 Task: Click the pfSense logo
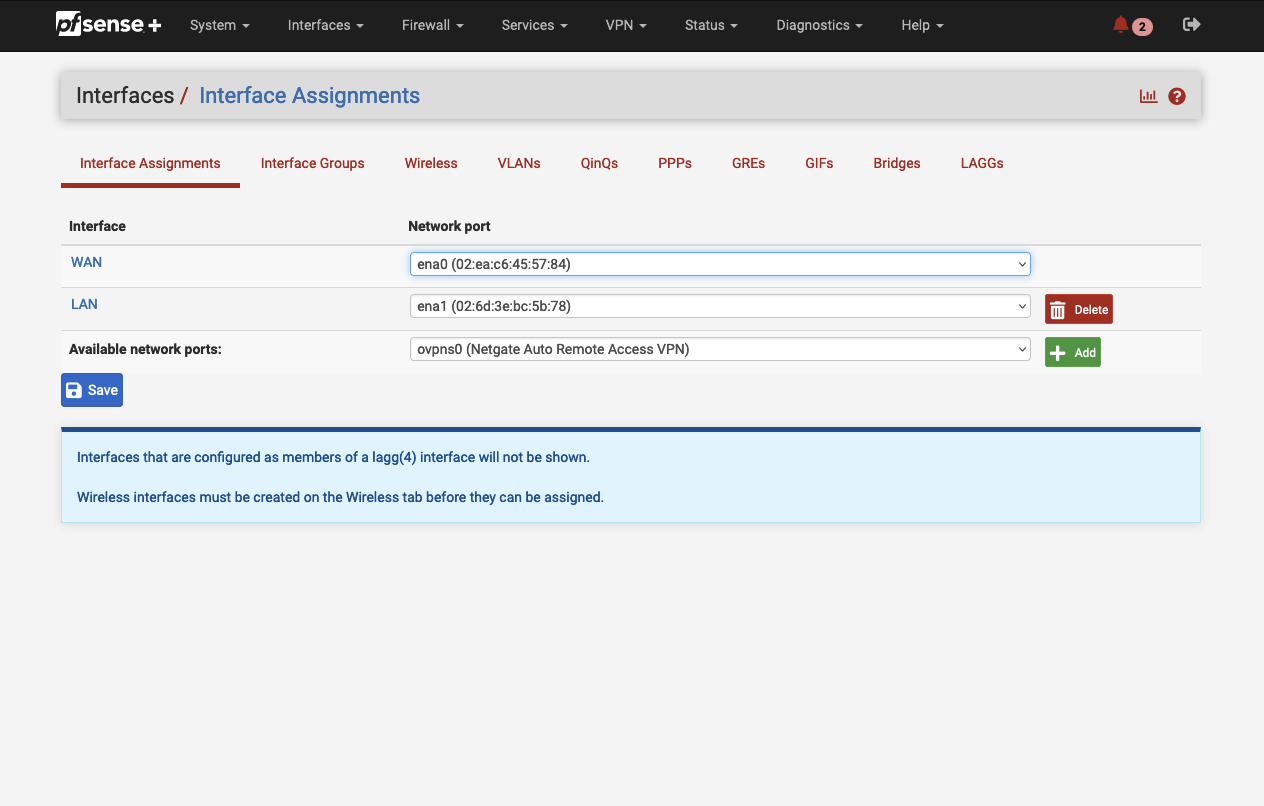coord(108,25)
